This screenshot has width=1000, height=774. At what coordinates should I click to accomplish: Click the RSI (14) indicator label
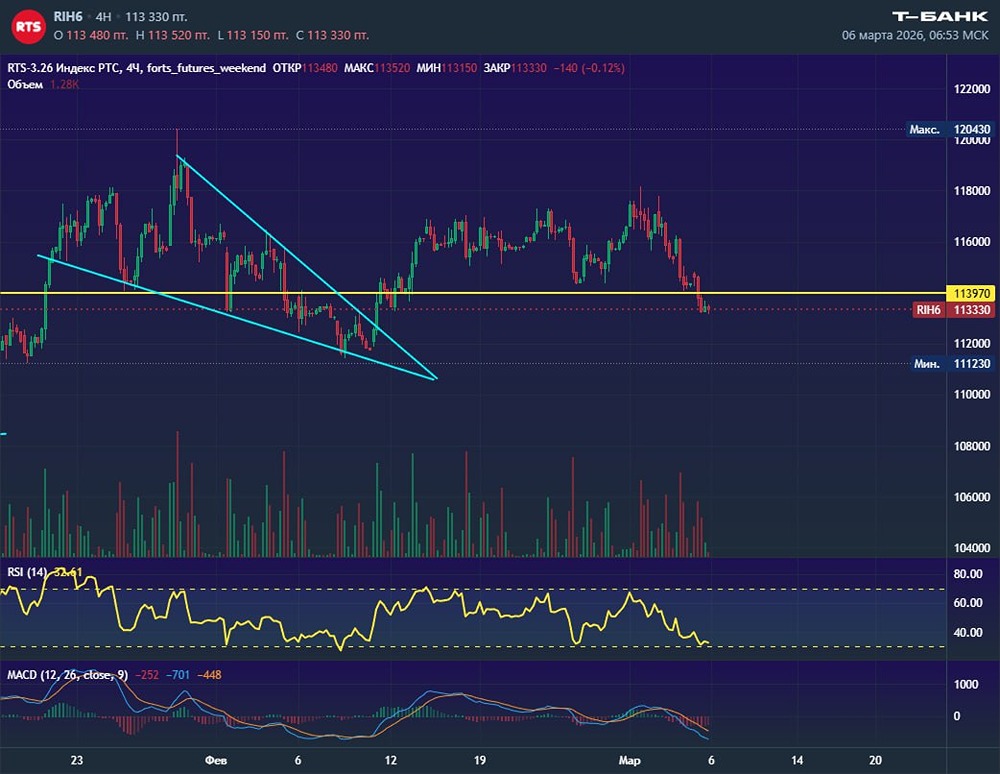27,572
